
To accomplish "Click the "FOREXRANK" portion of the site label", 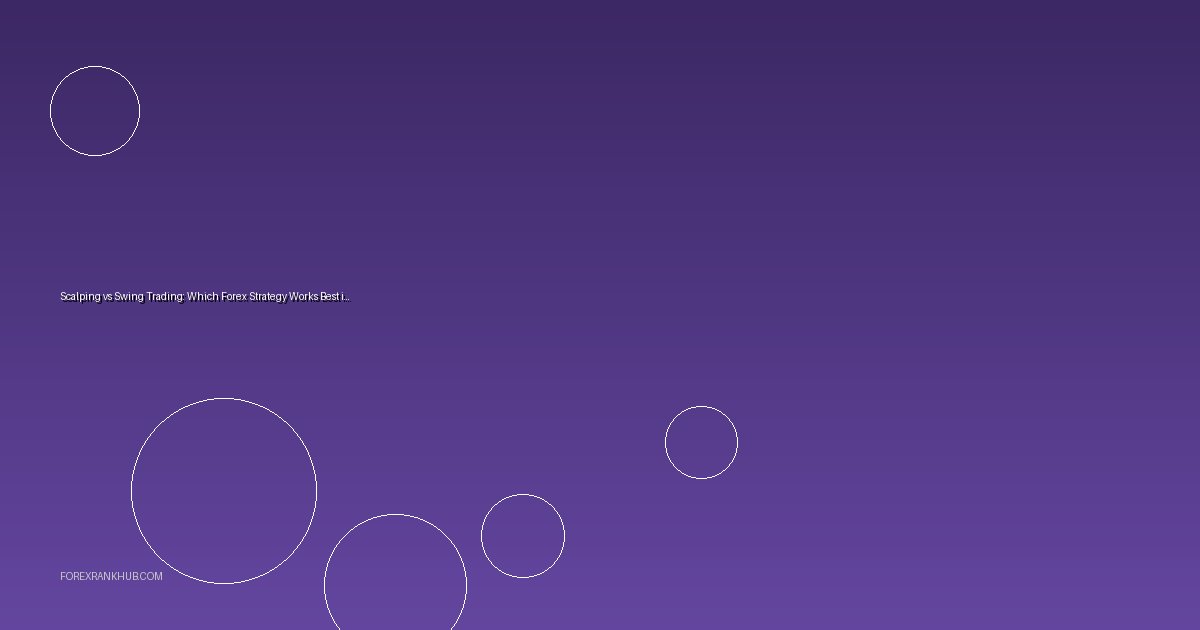I will point(90,577).
